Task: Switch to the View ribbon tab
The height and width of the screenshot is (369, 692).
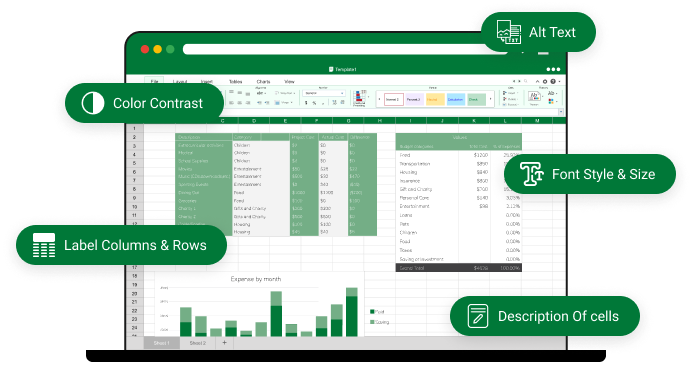Action: [289, 82]
